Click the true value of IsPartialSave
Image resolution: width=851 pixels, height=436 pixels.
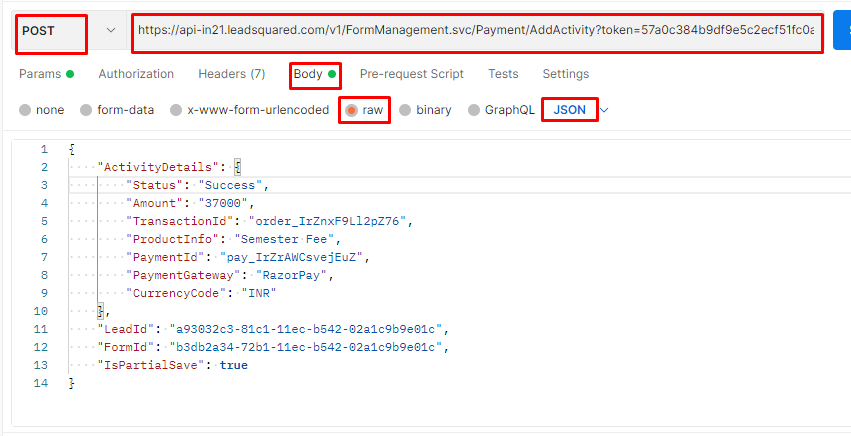(x=234, y=365)
